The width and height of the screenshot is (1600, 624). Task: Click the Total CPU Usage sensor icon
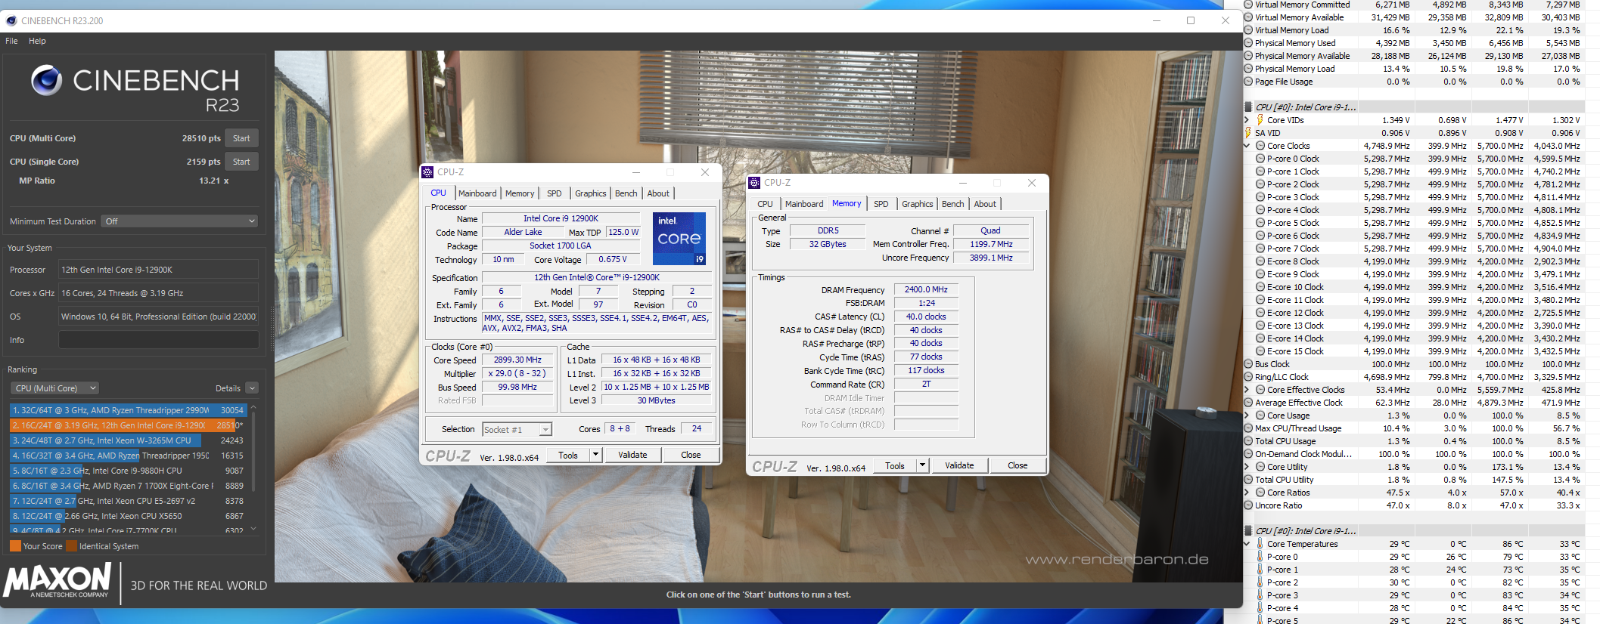point(1248,441)
